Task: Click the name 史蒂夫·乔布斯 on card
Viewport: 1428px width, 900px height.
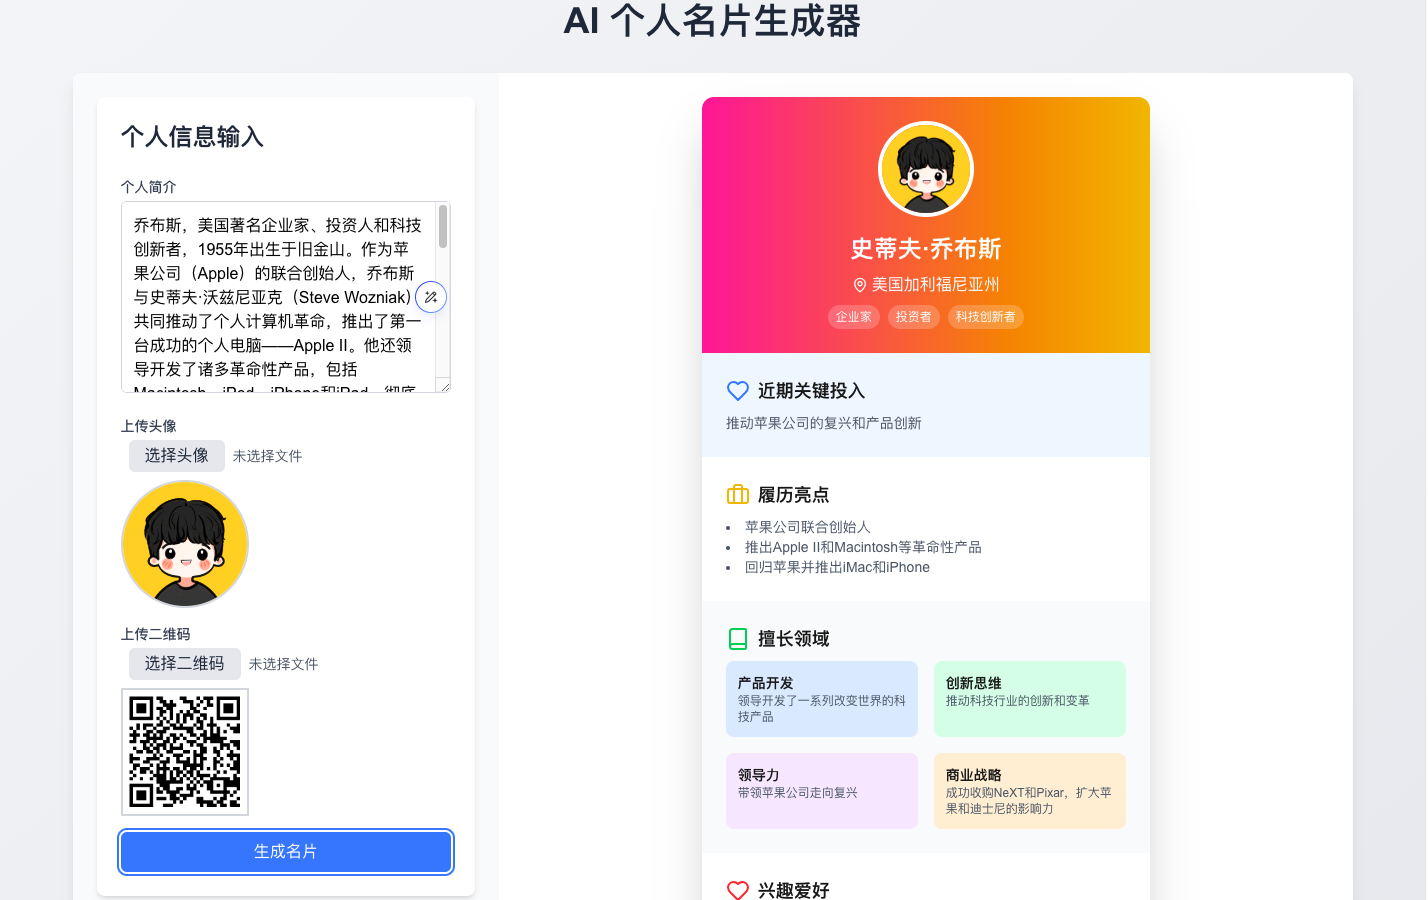Action: 926,249
